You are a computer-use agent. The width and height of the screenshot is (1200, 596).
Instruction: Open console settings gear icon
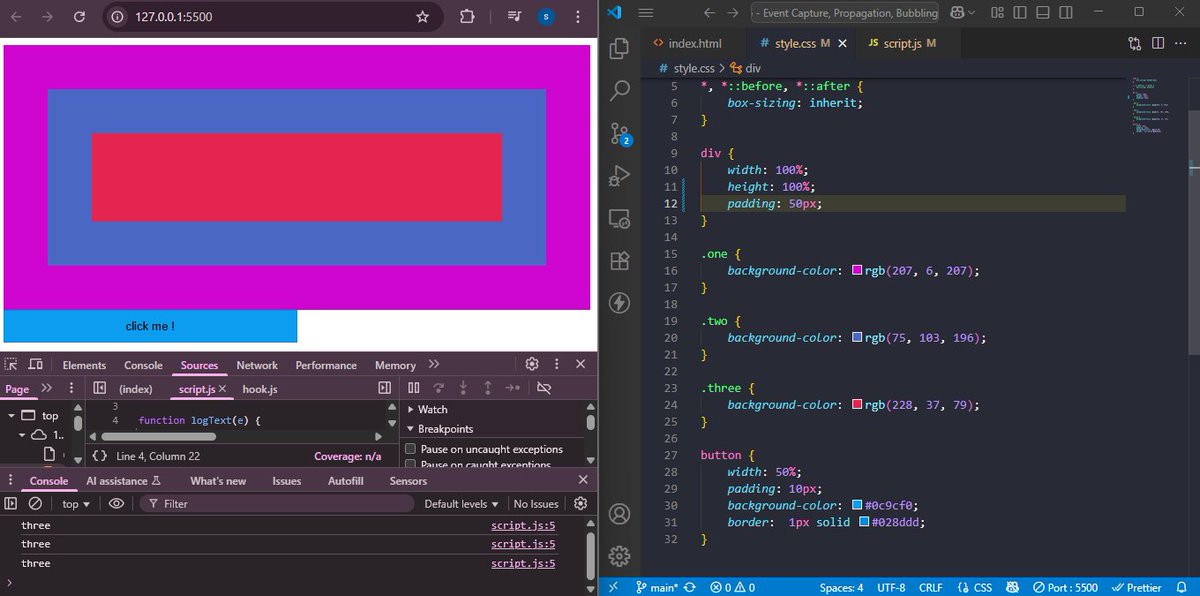(580, 504)
